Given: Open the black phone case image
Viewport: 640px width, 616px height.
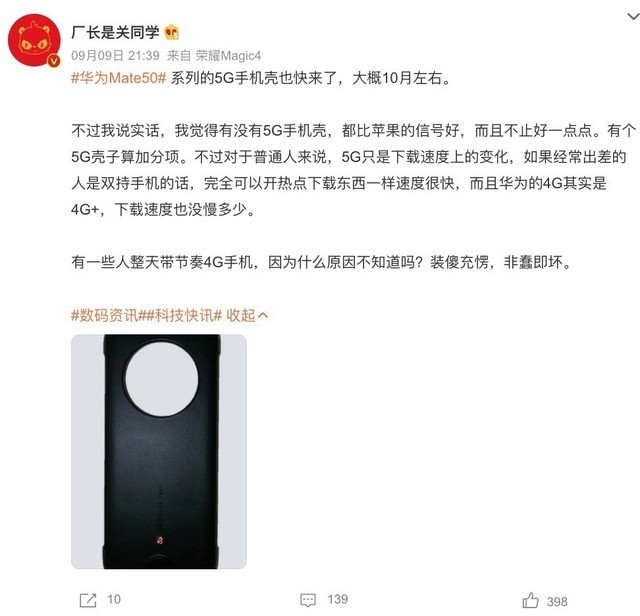Looking at the screenshot, I should [159, 451].
